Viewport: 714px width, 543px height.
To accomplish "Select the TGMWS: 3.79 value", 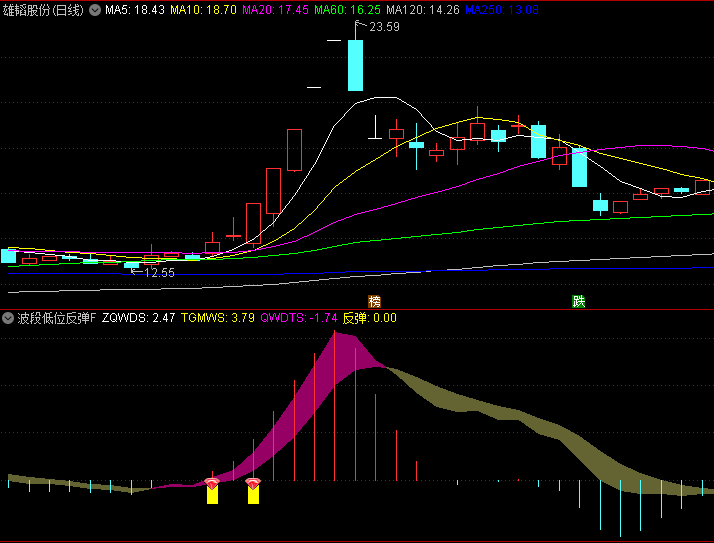I will 218,318.
